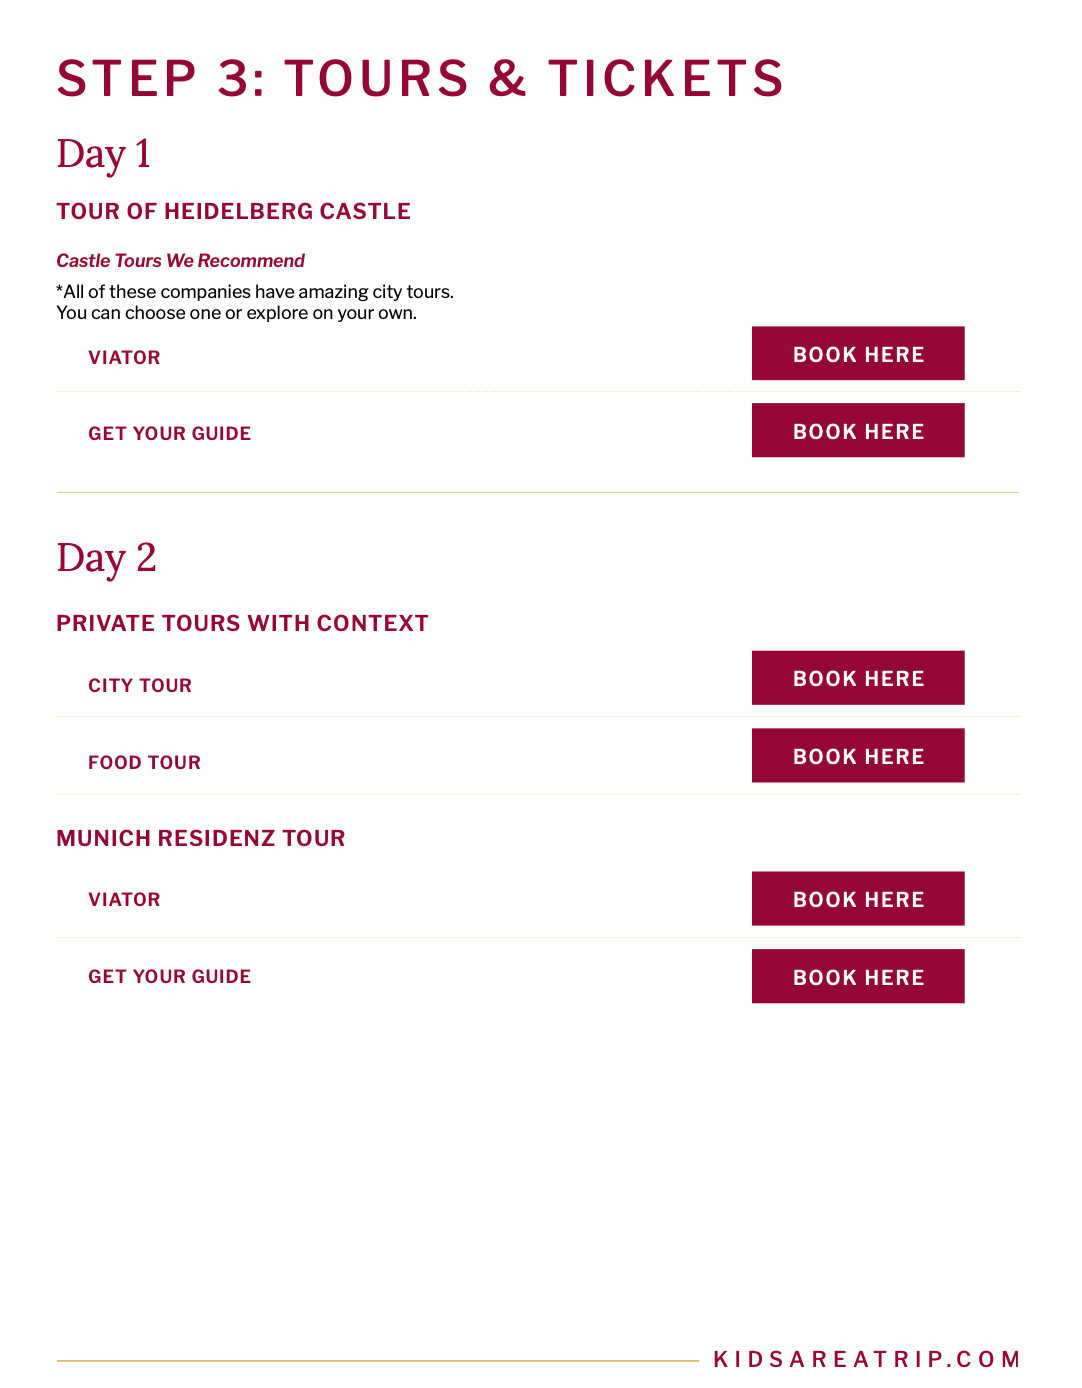
Task: Click the City Tour label
Action: (140, 685)
